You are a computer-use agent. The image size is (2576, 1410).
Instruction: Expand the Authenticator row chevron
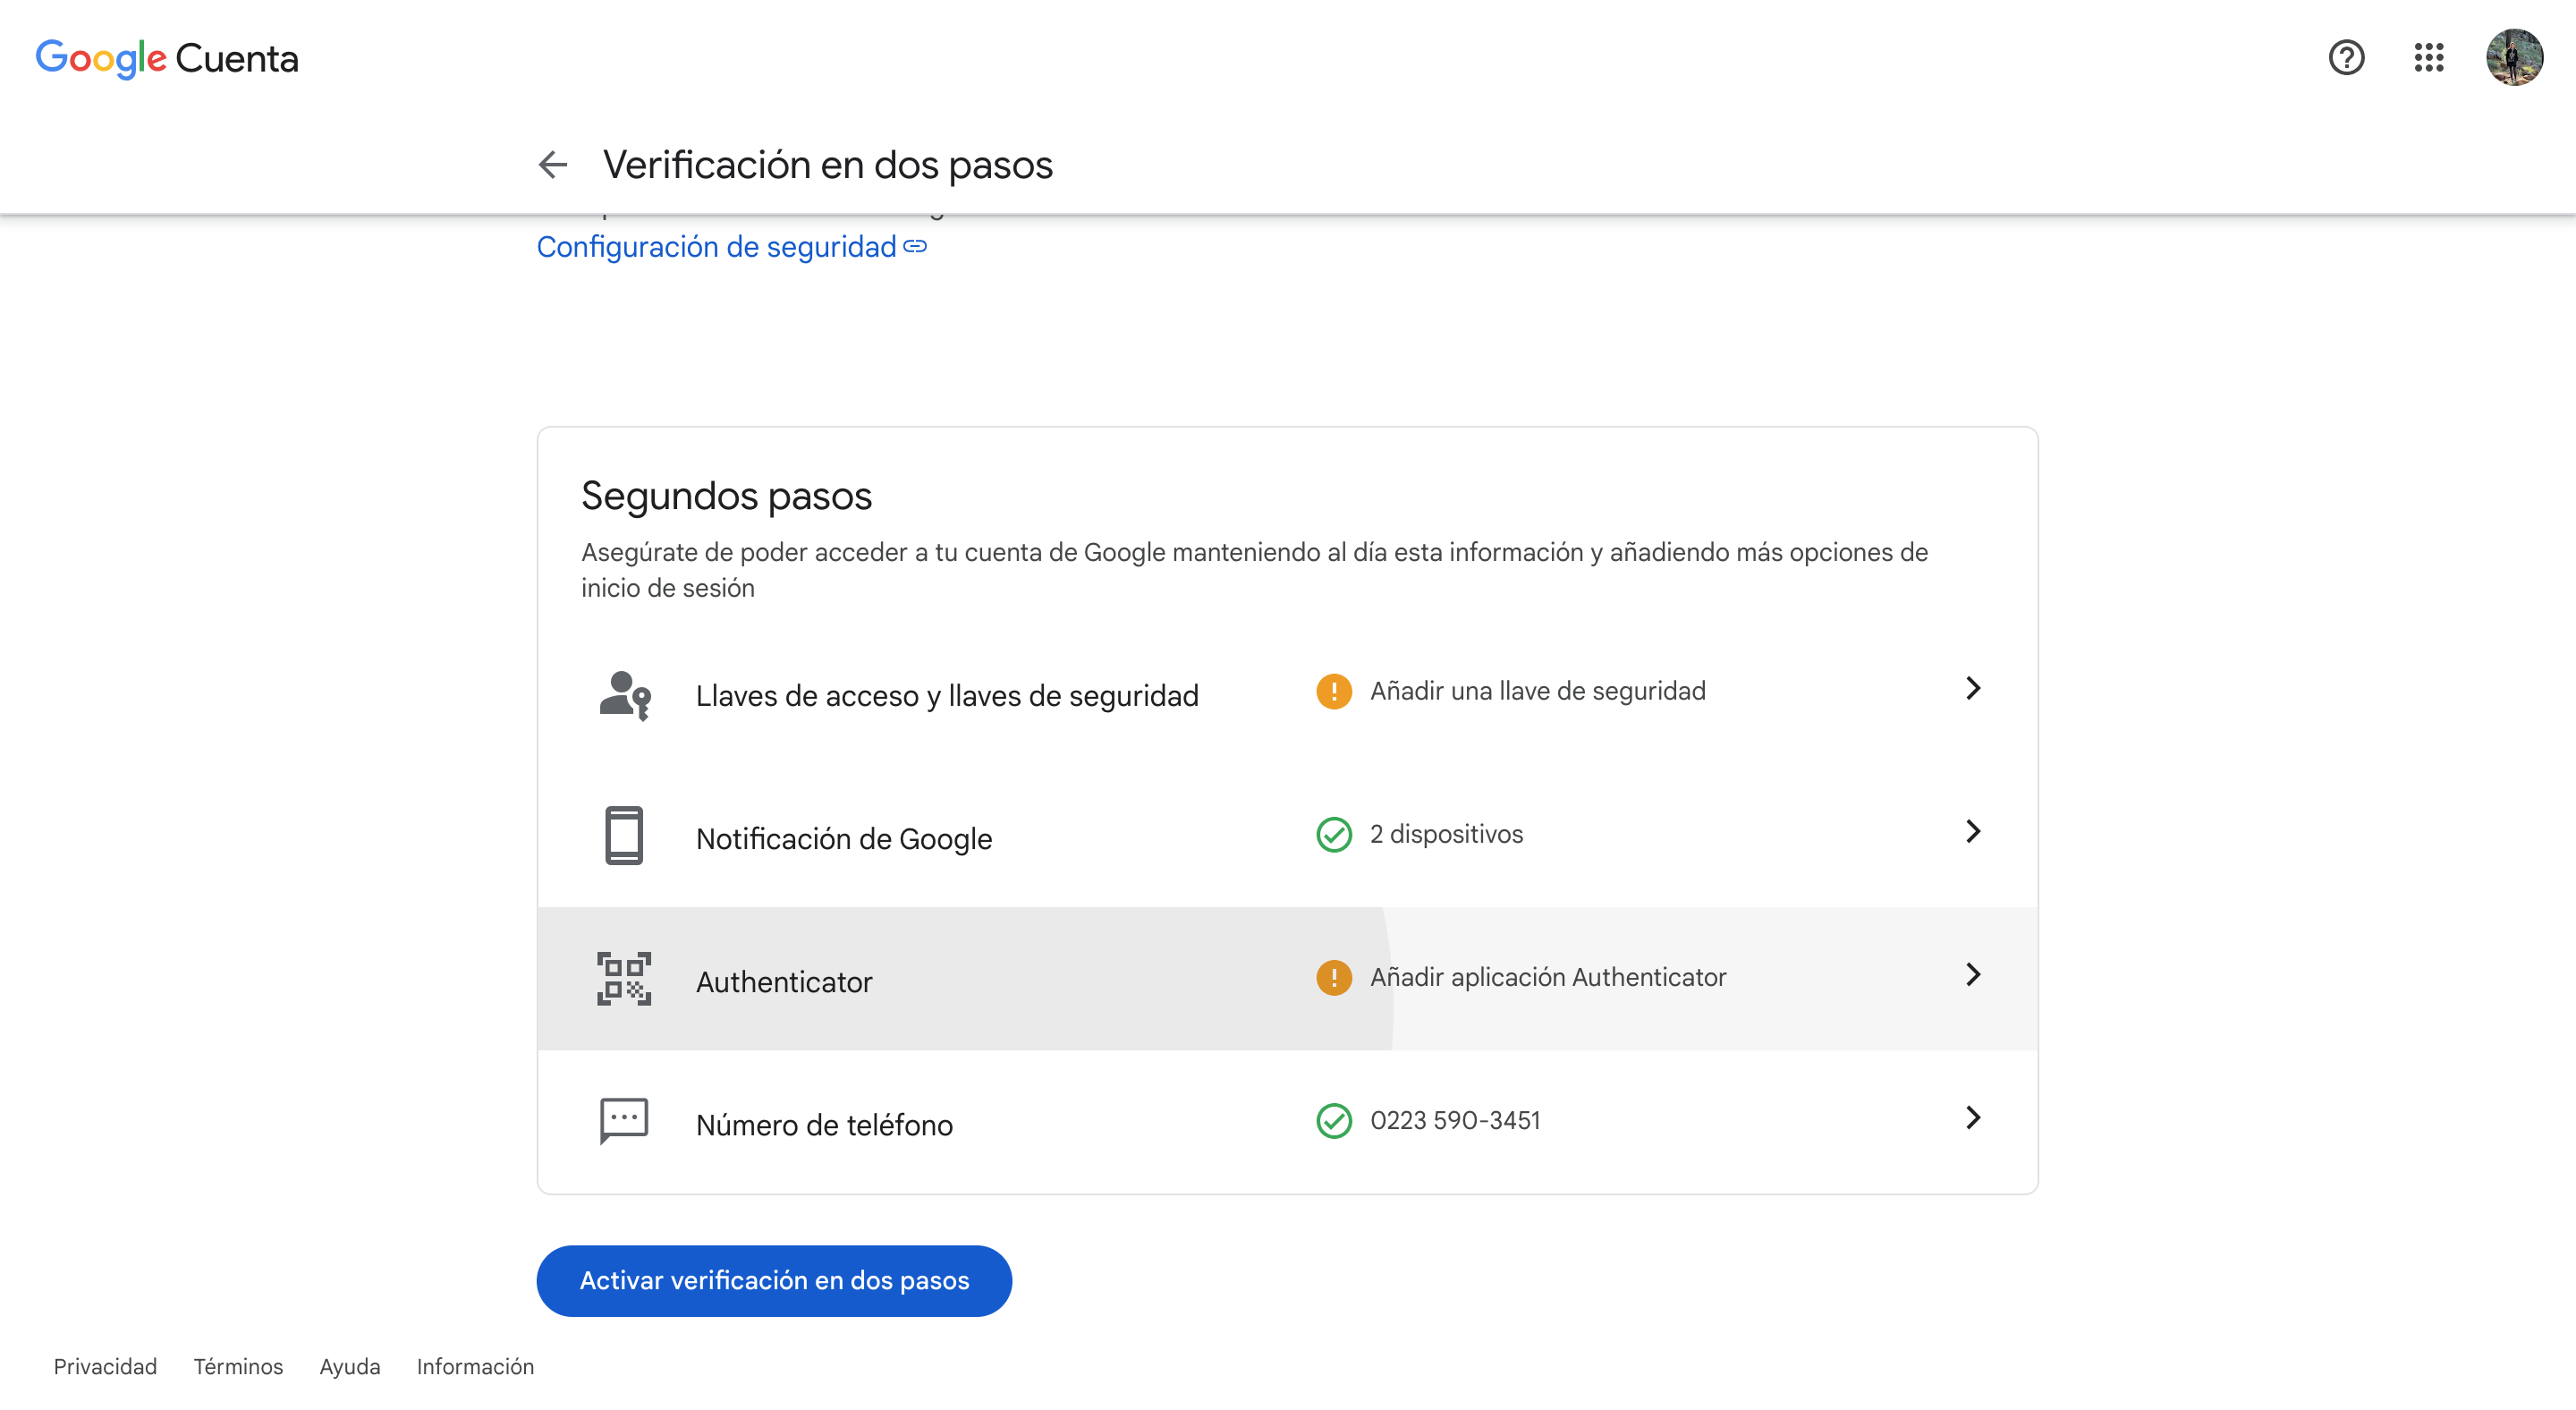pyautogui.click(x=1973, y=975)
